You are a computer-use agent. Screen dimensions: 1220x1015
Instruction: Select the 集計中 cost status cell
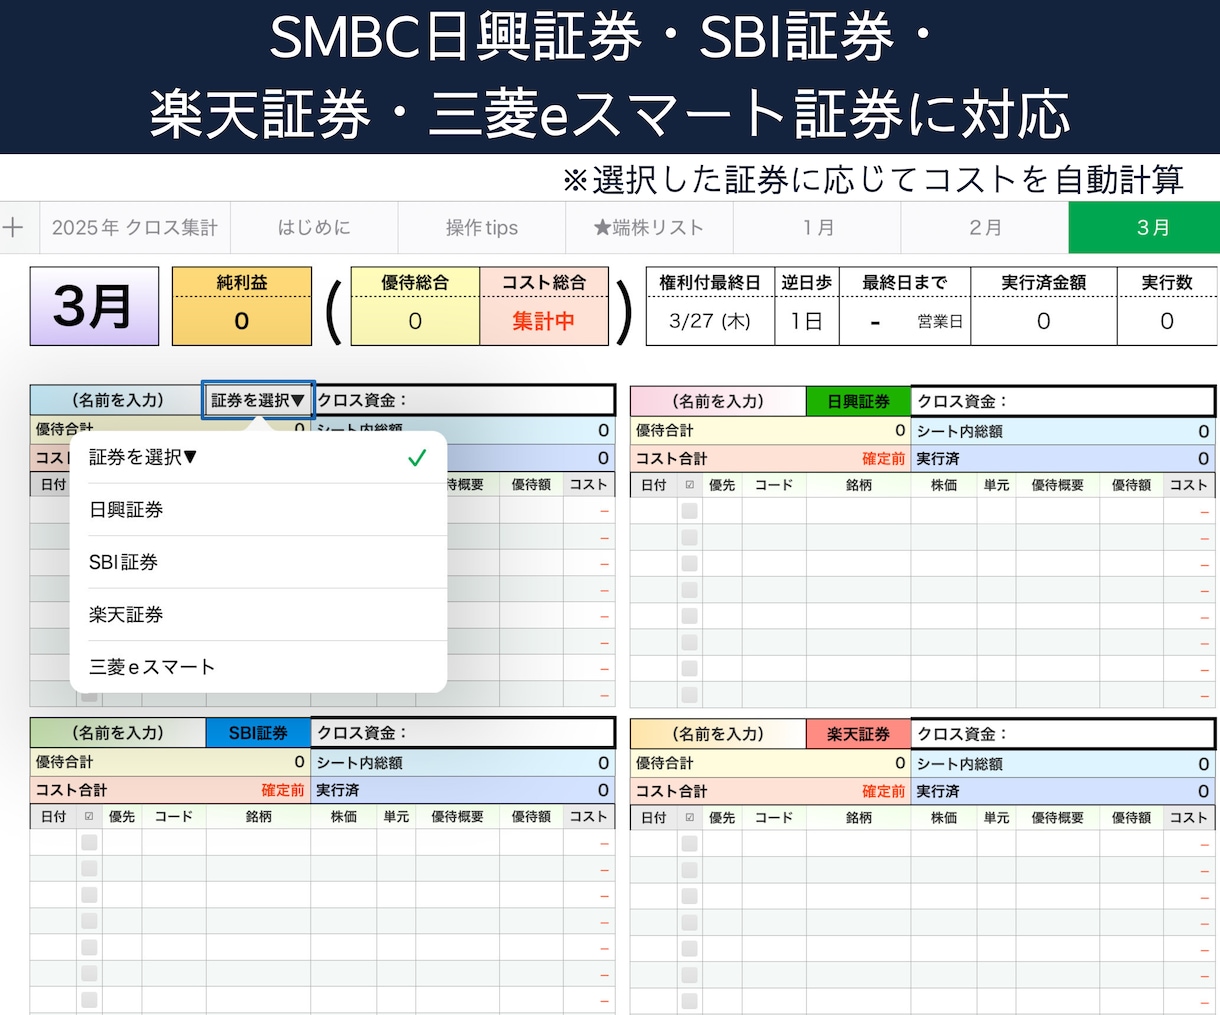[544, 321]
